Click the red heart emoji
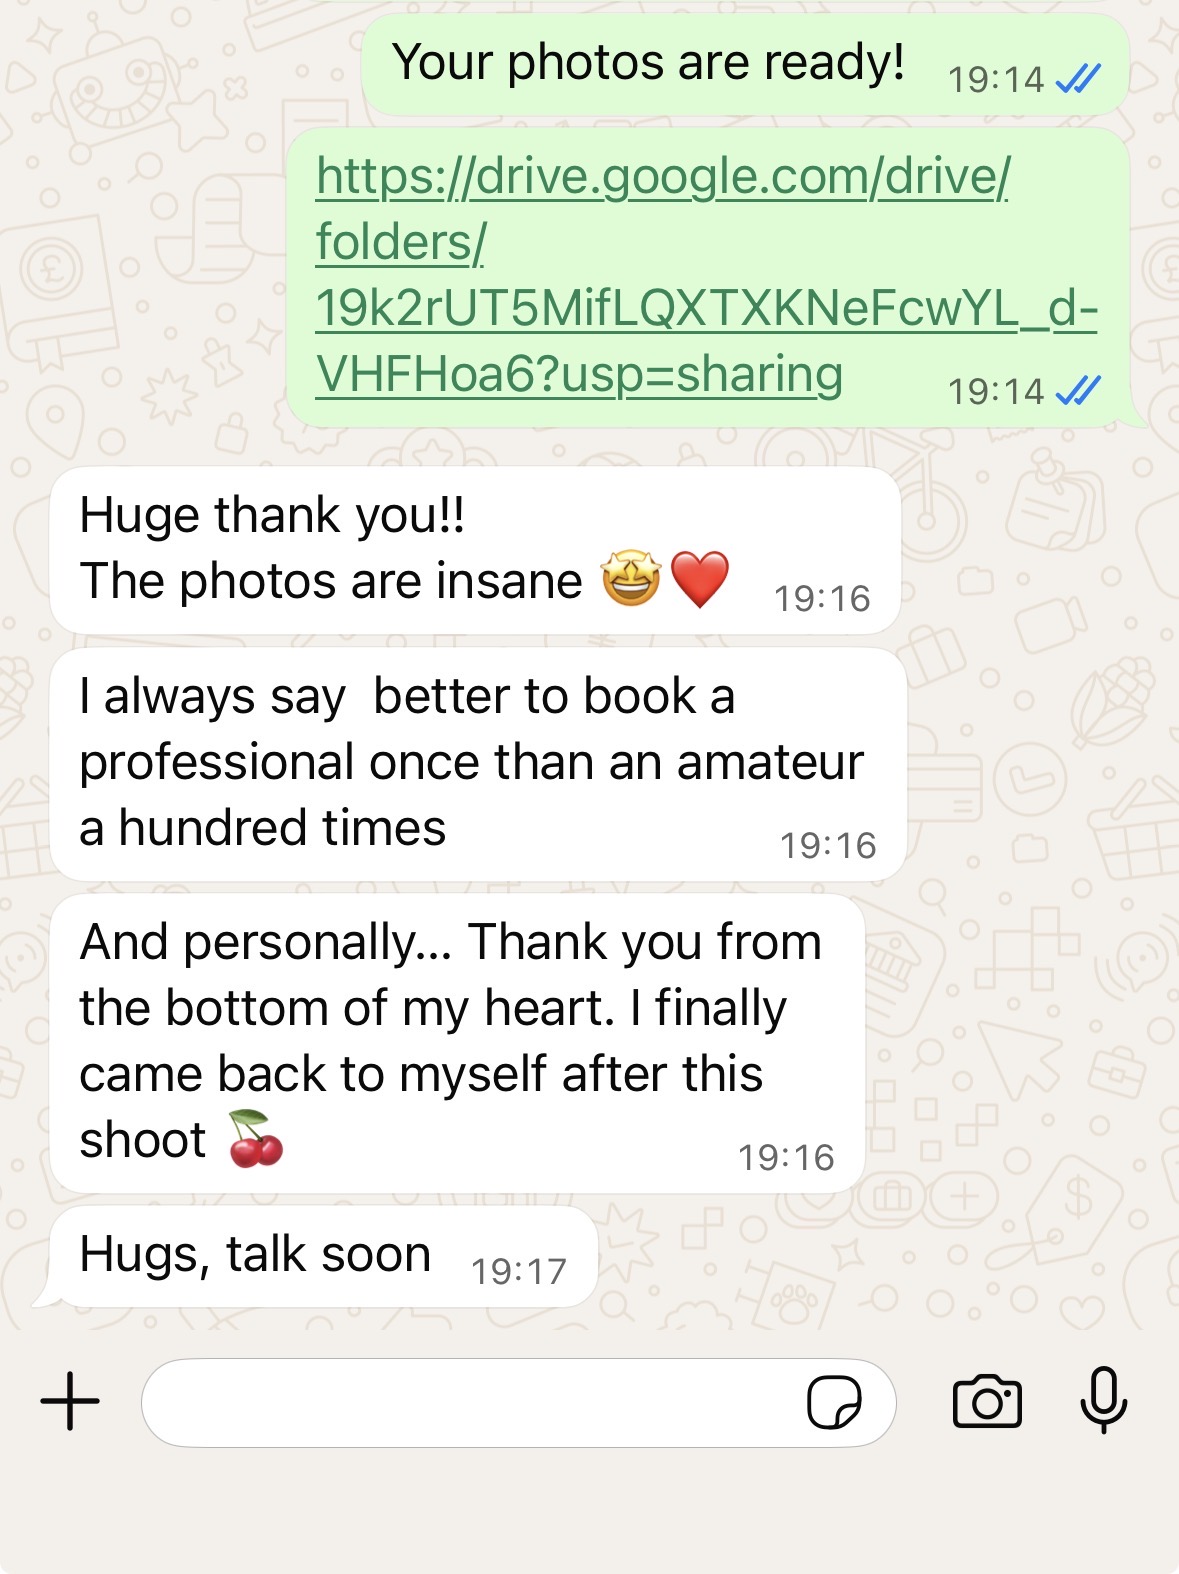Screen dimensions: 1179x1574 point(699,579)
